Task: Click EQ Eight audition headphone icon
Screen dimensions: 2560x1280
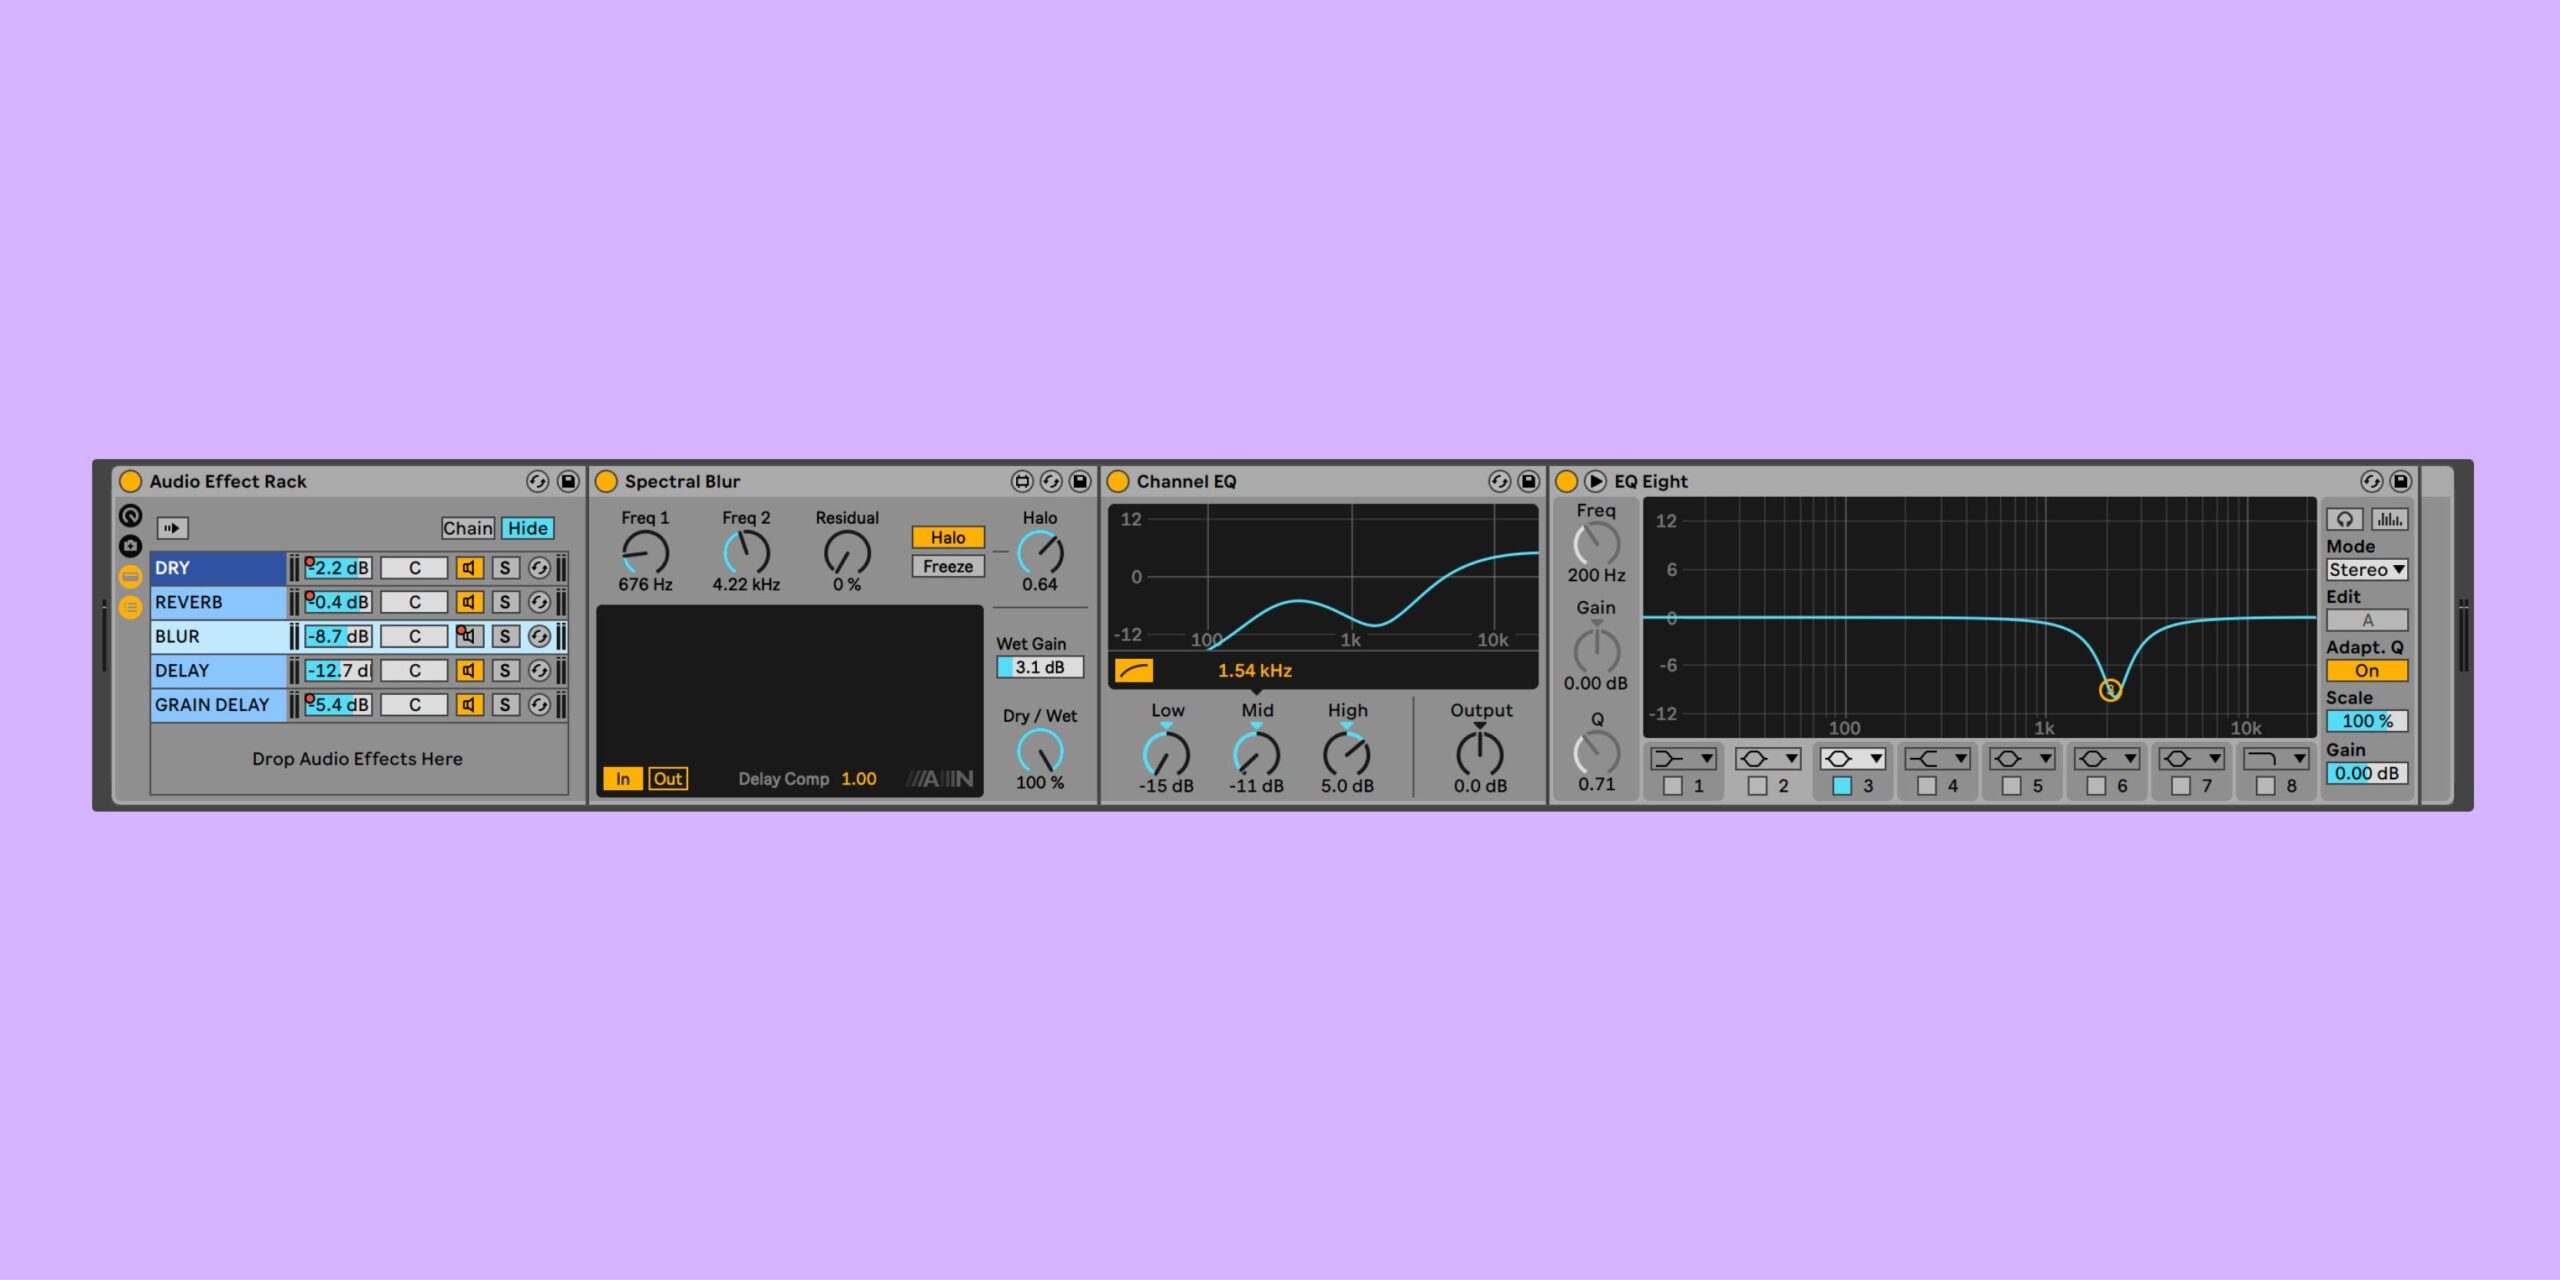Action: coord(2344,519)
